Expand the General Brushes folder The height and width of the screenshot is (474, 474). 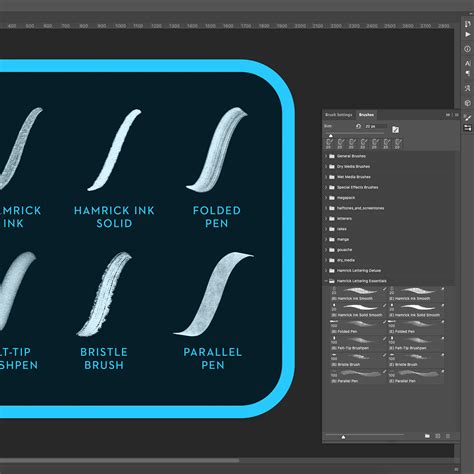[326, 156]
